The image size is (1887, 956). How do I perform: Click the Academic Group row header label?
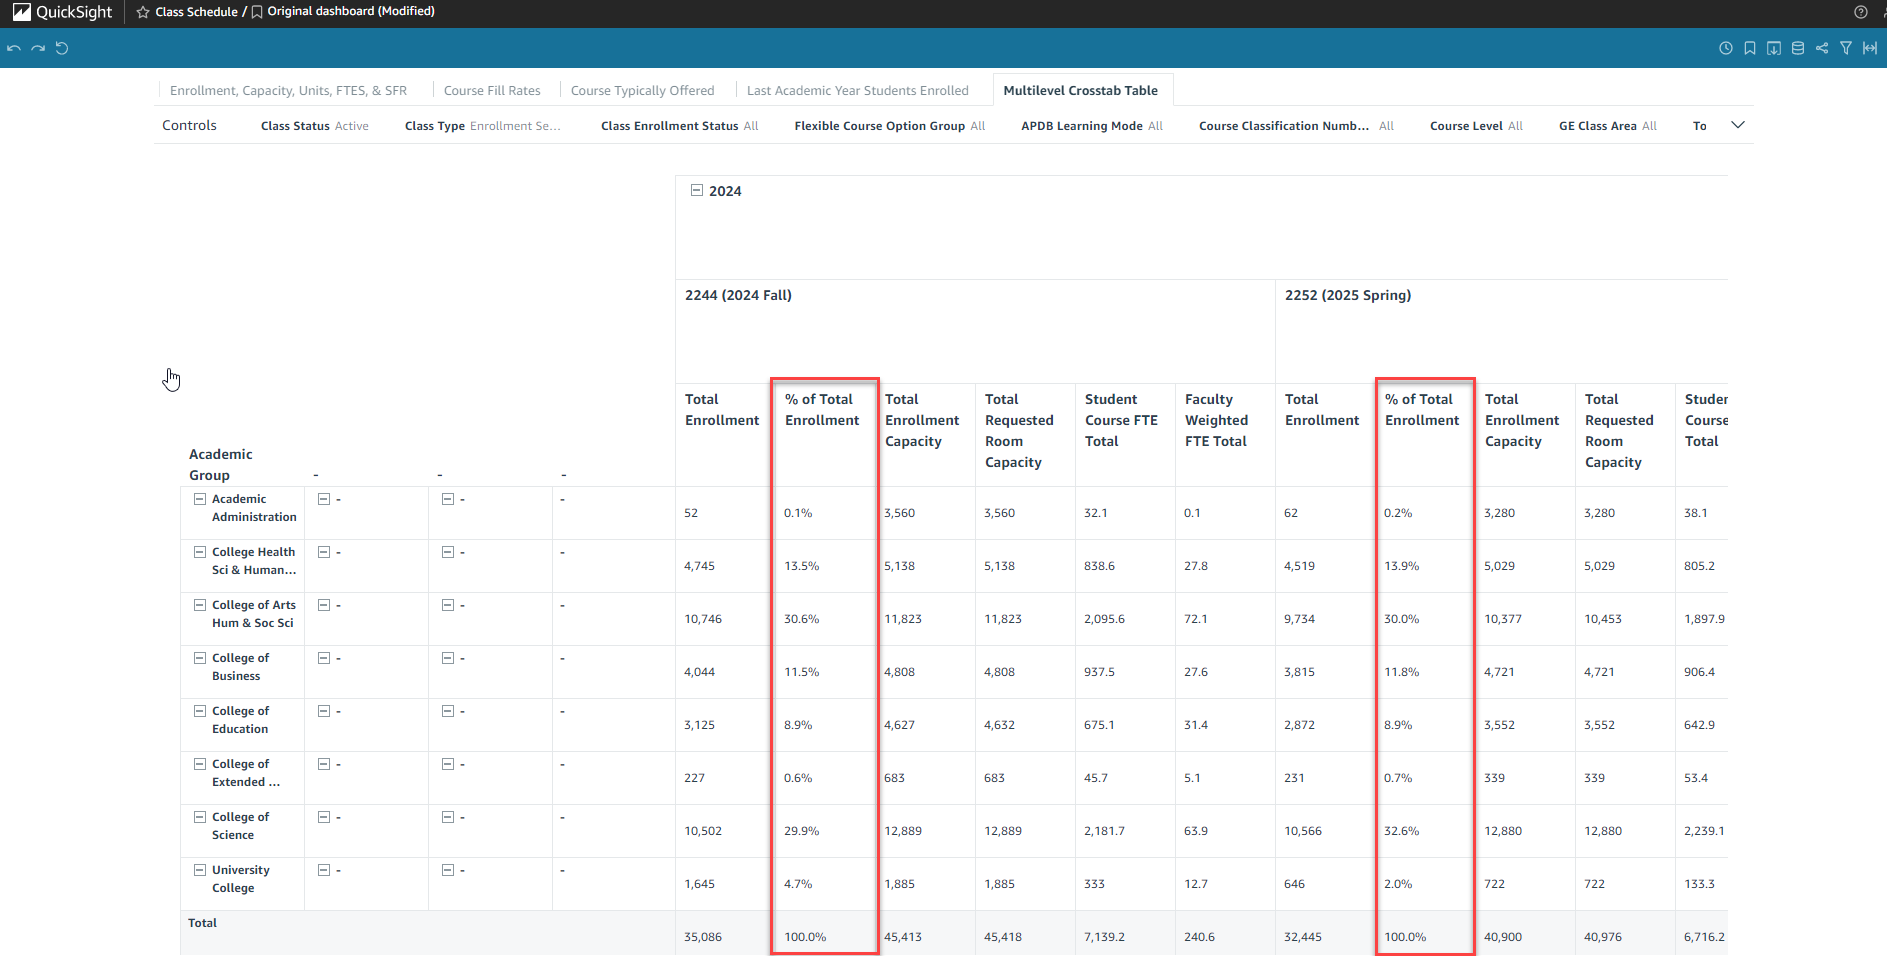(x=220, y=464)
